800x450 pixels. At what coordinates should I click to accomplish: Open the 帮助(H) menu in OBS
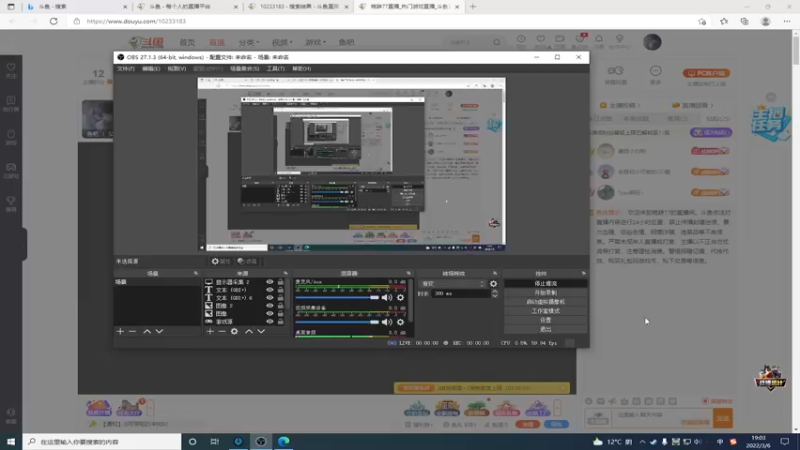coord(302,68)
